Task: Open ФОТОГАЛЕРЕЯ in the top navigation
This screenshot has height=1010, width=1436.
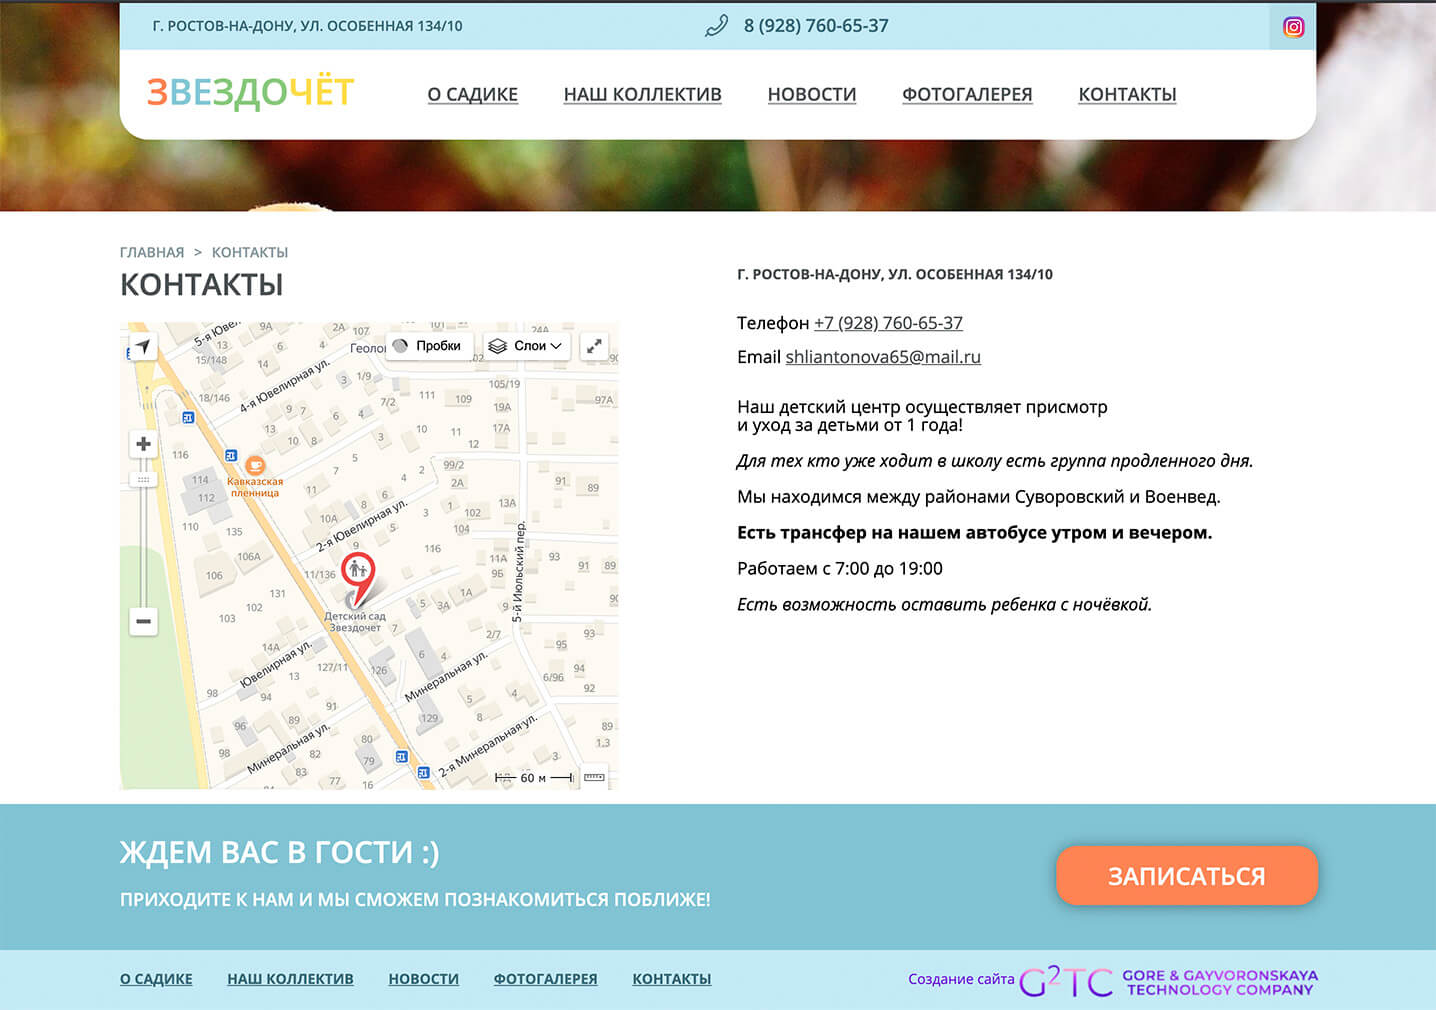Action: tap(966, 94)
